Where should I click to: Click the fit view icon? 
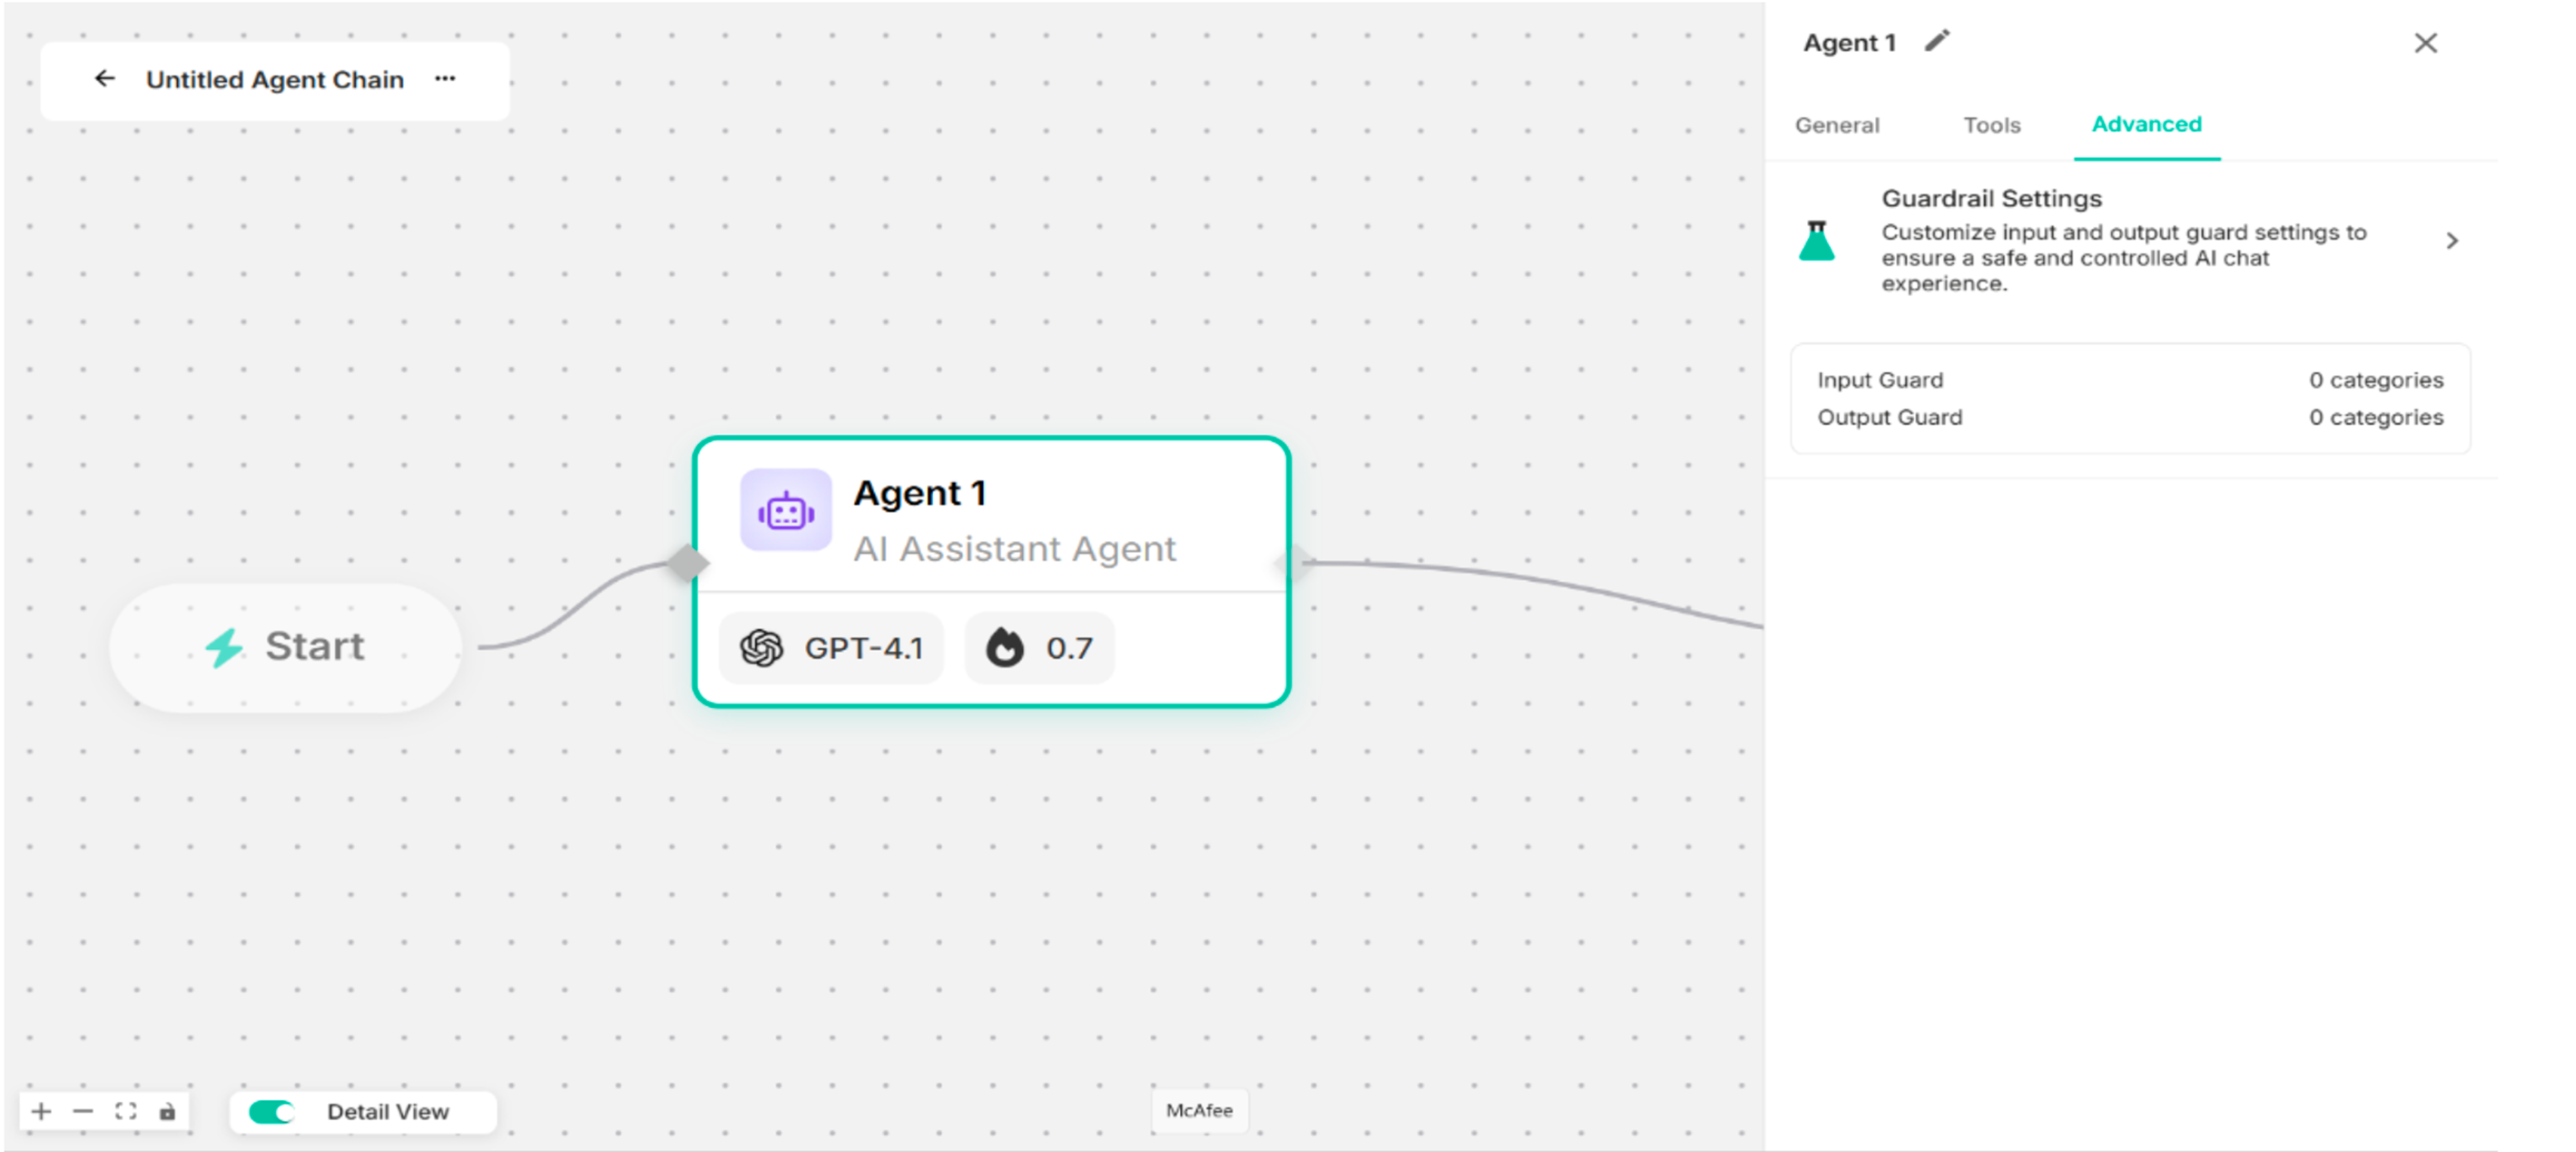click(126, 1111)
